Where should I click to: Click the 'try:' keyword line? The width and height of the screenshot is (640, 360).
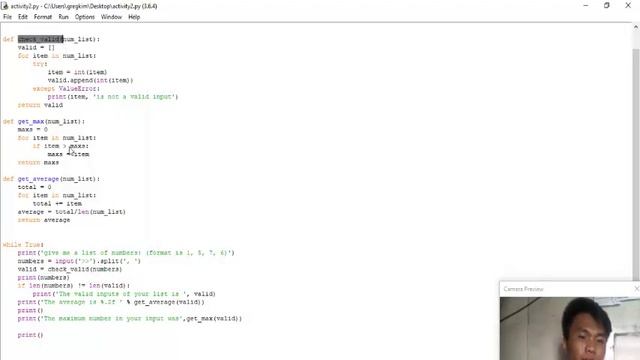40,64
